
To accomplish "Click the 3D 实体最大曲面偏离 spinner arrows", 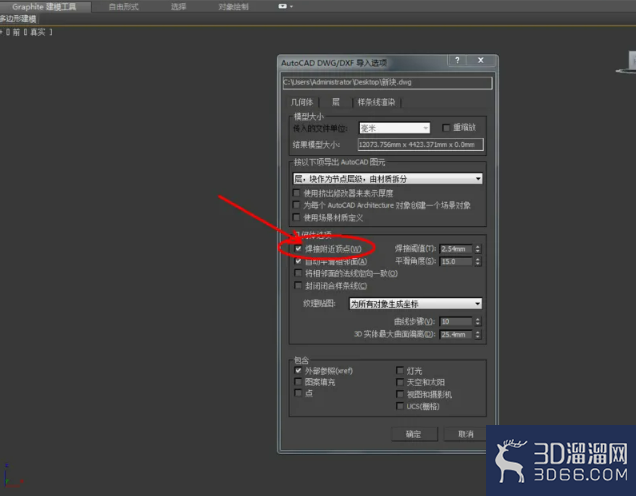I will point(478,335).
